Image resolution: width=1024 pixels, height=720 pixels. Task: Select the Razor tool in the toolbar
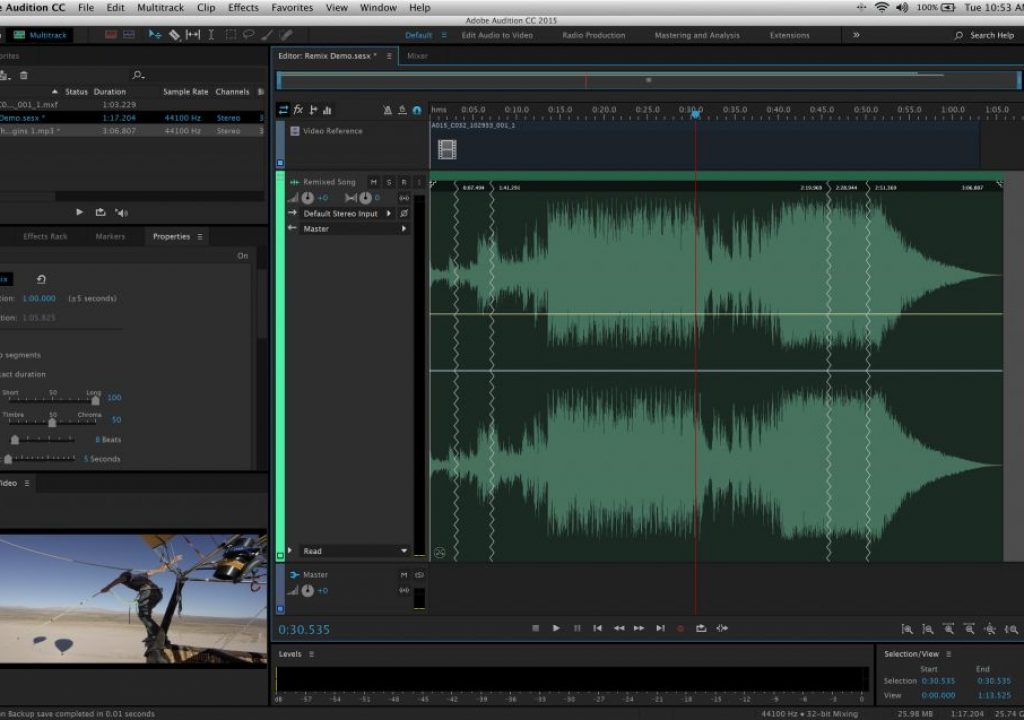174,35
